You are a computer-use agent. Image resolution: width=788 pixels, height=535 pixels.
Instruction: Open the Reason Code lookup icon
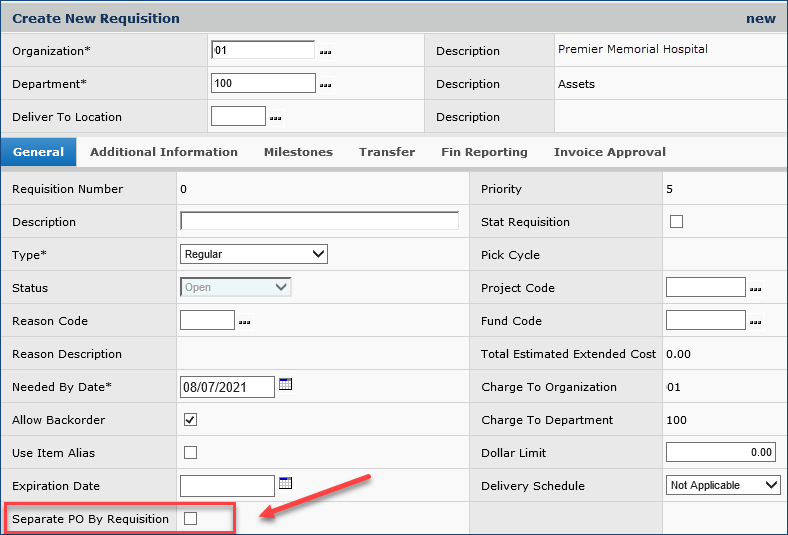(x=244, y=322)
